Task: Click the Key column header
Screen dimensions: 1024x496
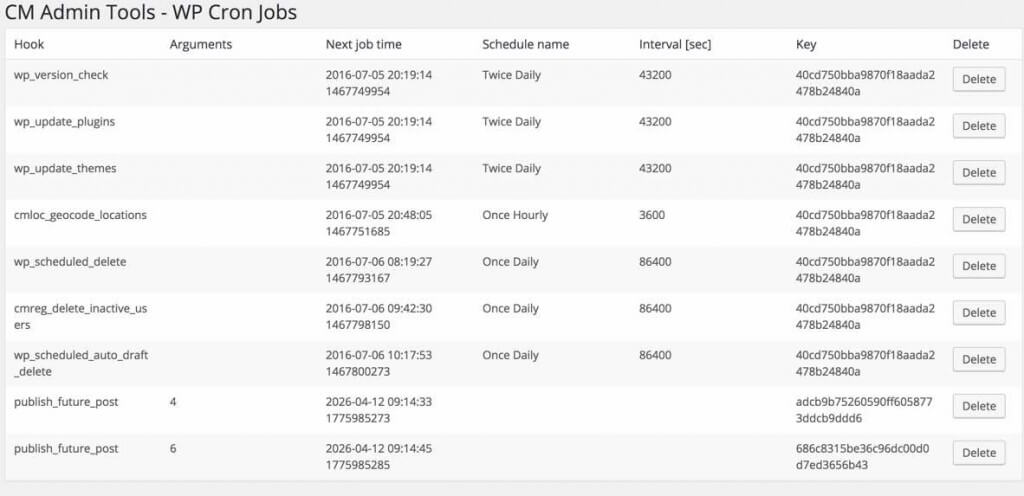Action: 806,44
